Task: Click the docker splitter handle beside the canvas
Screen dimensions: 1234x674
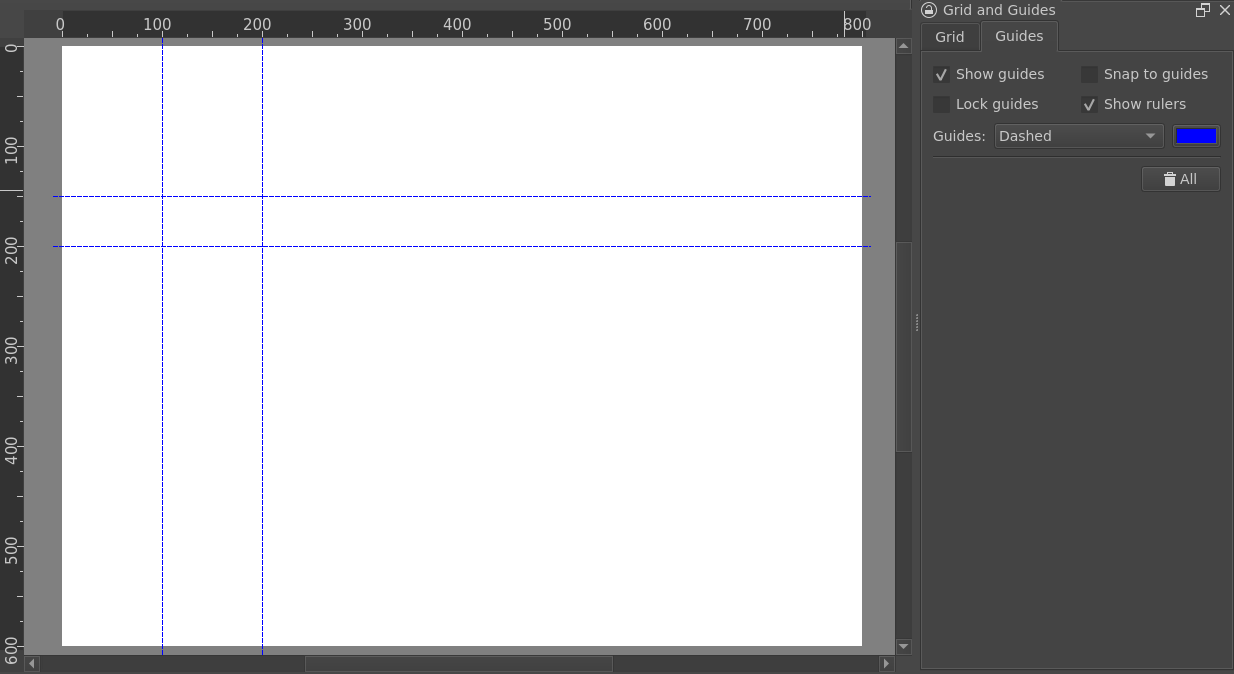Action: click(x=916, y=322)
